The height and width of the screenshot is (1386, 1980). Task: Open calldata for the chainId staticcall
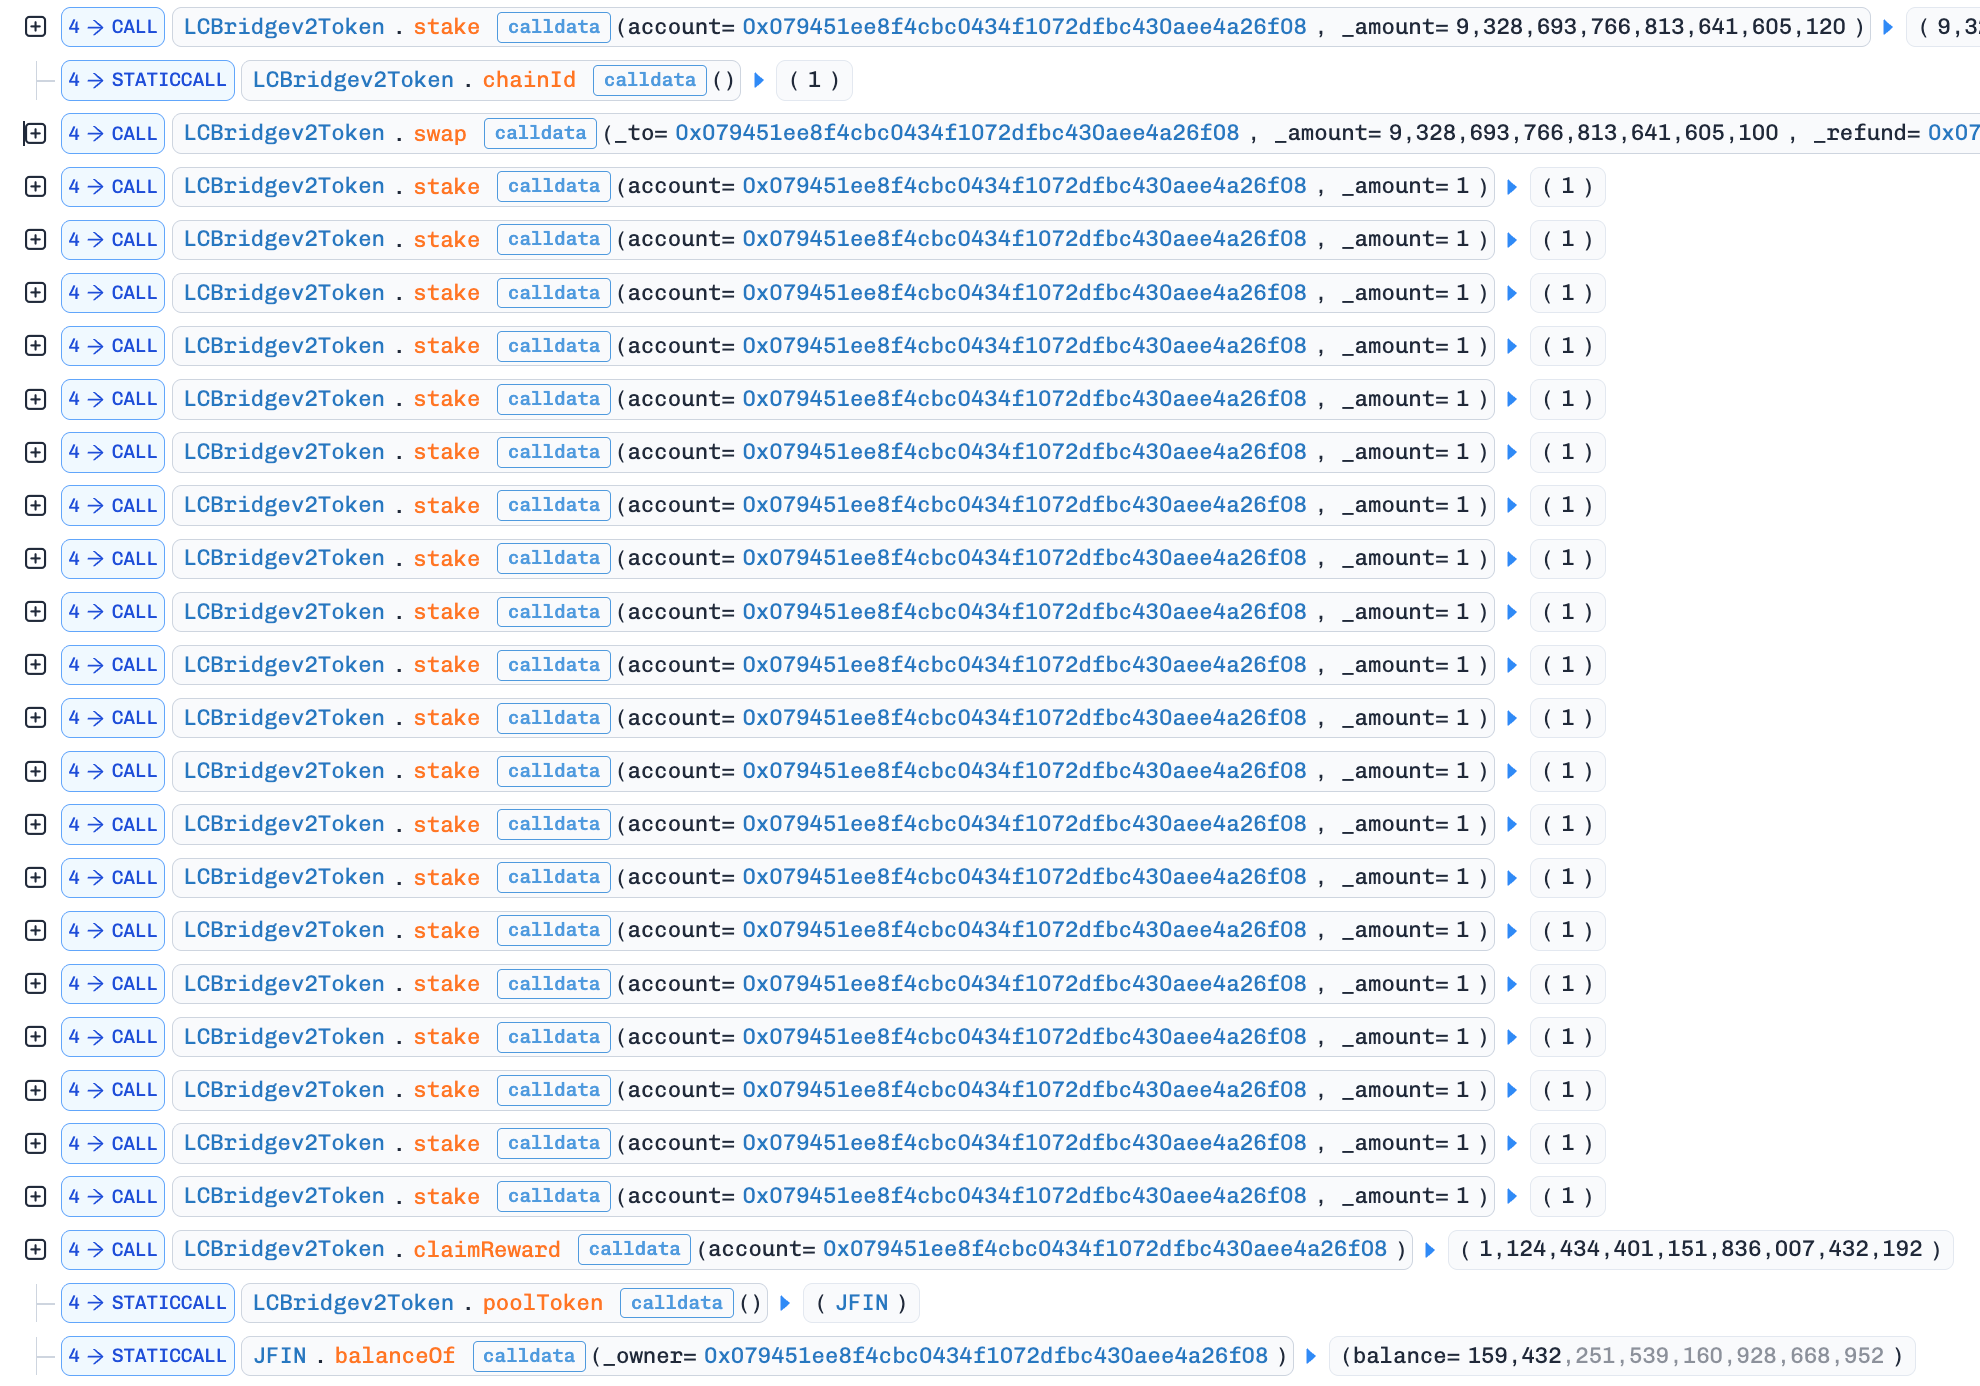[649, 80]
